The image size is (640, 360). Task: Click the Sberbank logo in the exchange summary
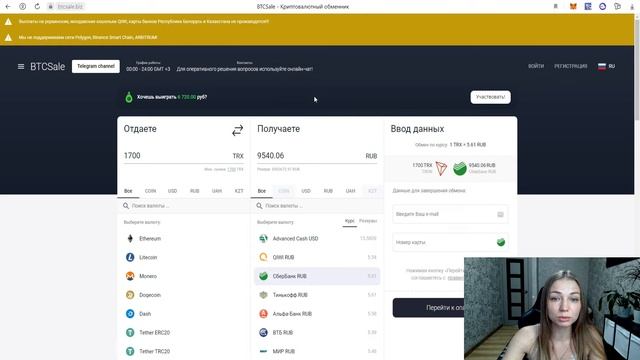click(x=460, y=168)
